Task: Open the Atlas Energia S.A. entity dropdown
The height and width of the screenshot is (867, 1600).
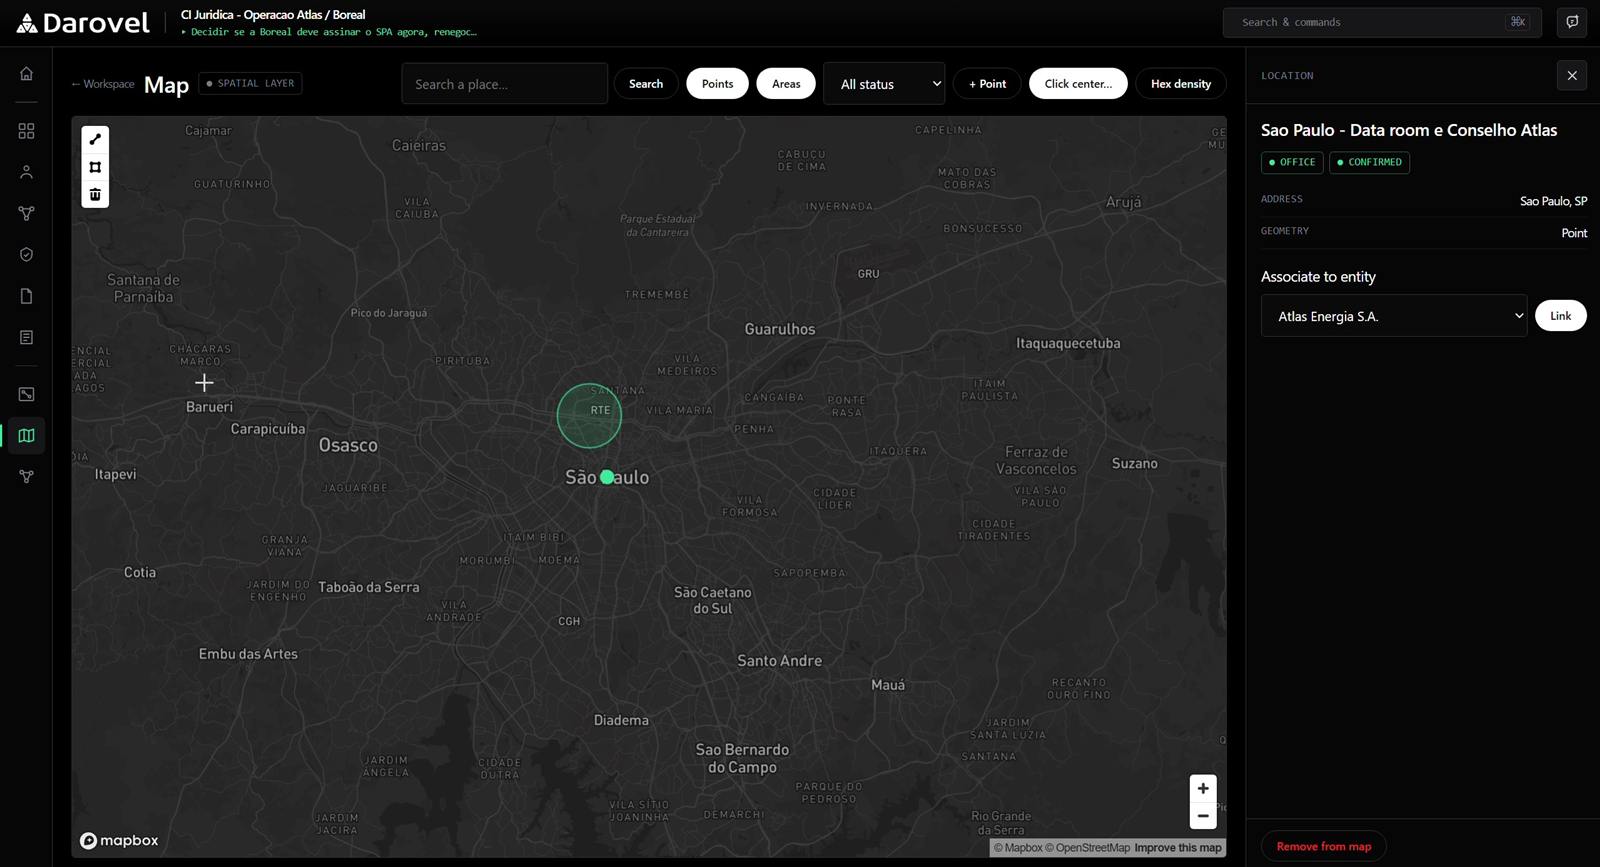Action: point(1394,316)
